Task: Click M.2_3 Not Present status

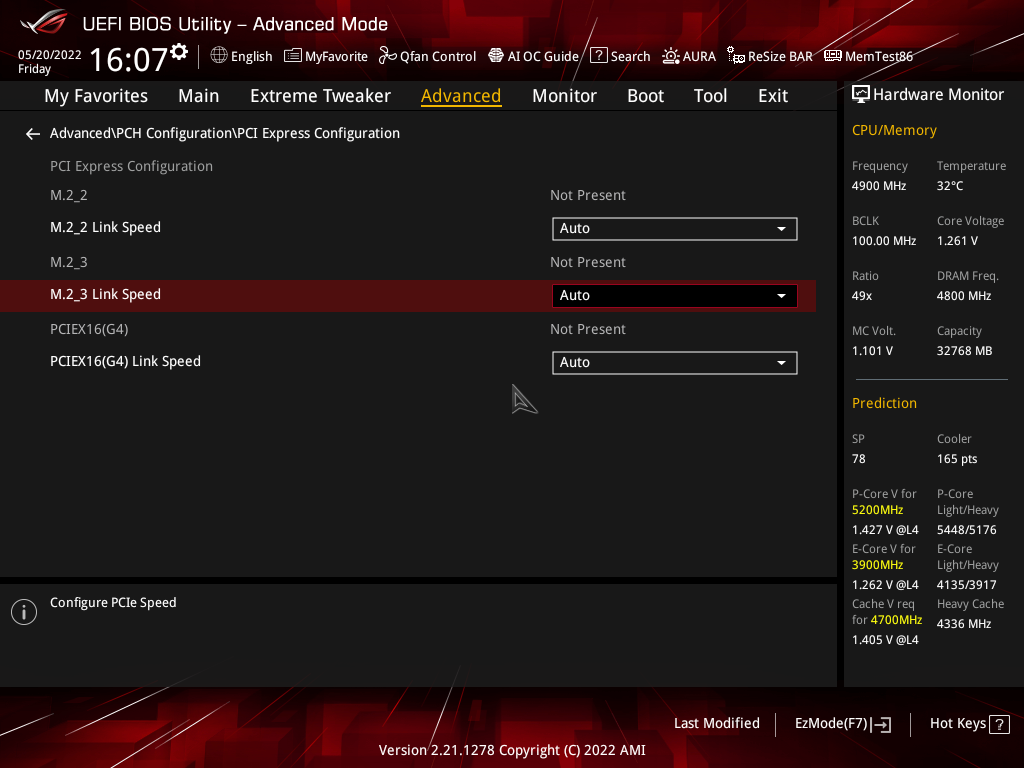Action: click(588, 263)
